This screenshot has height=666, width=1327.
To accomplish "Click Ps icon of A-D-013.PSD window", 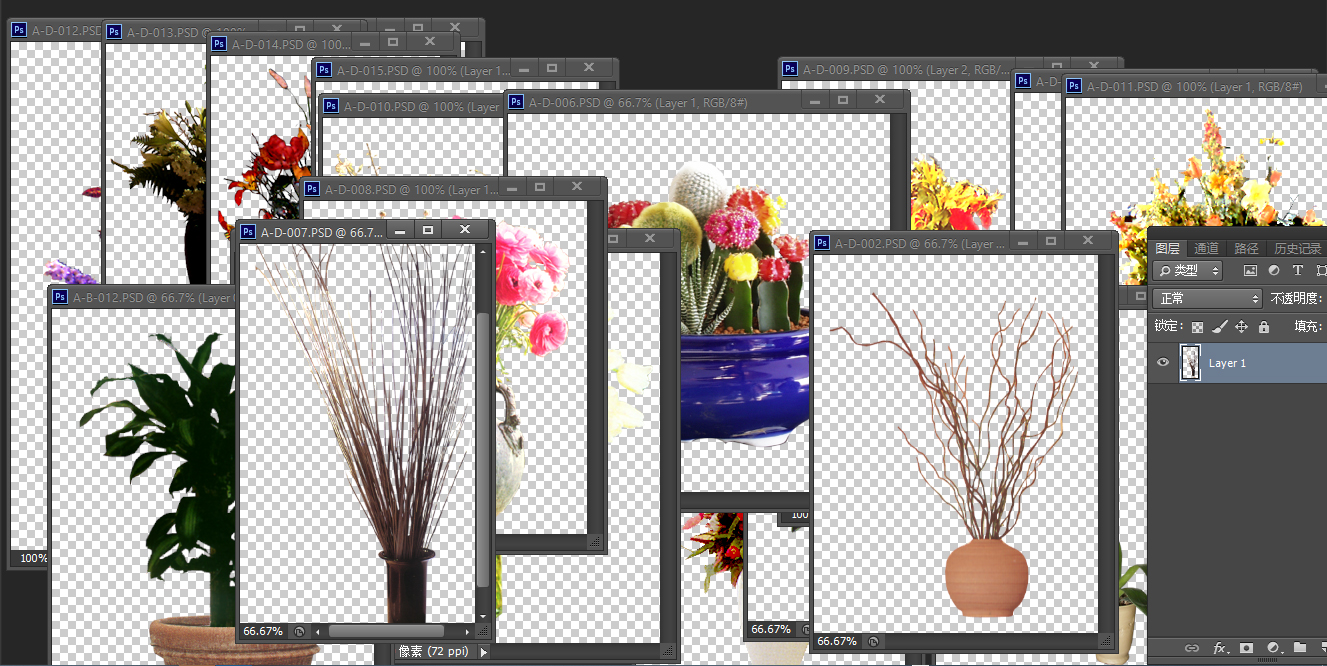I will [x=114, y=32].
